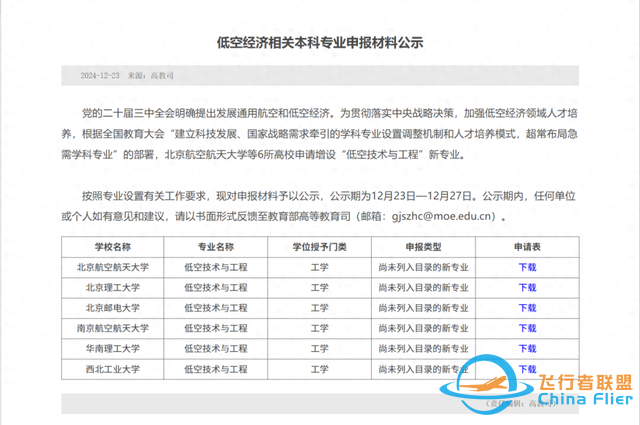This screenshot has height=425, width=640.
Task: Click 工学 in the 北京理工大学 row
Action: (320, 288)
